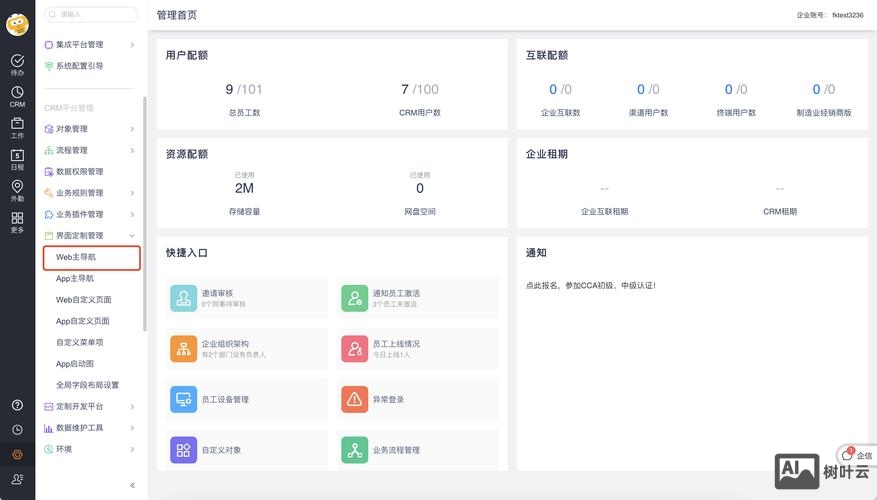Viewport: 877px width, 500px height.
Task: Expand the 数据维护工具 menu arrow
Action: pyautogui.click(x=132, y=428)
